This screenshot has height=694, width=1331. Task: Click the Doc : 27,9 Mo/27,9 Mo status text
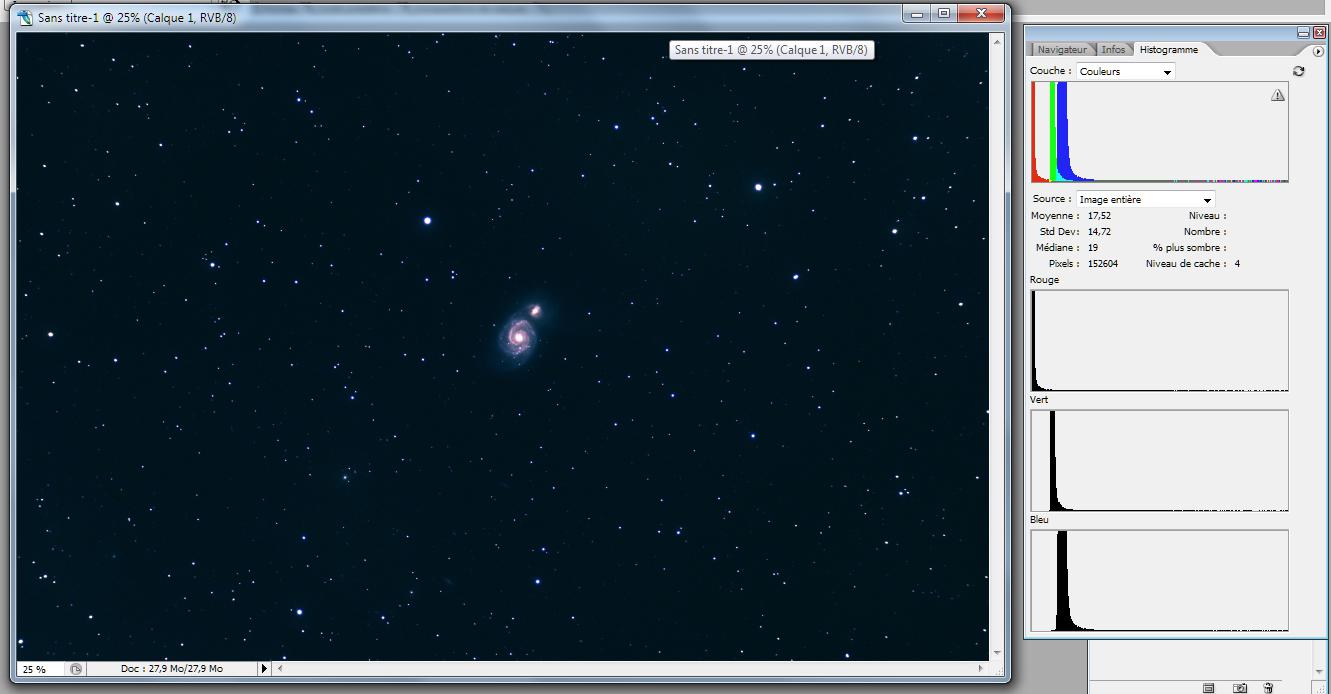point(172,669)
